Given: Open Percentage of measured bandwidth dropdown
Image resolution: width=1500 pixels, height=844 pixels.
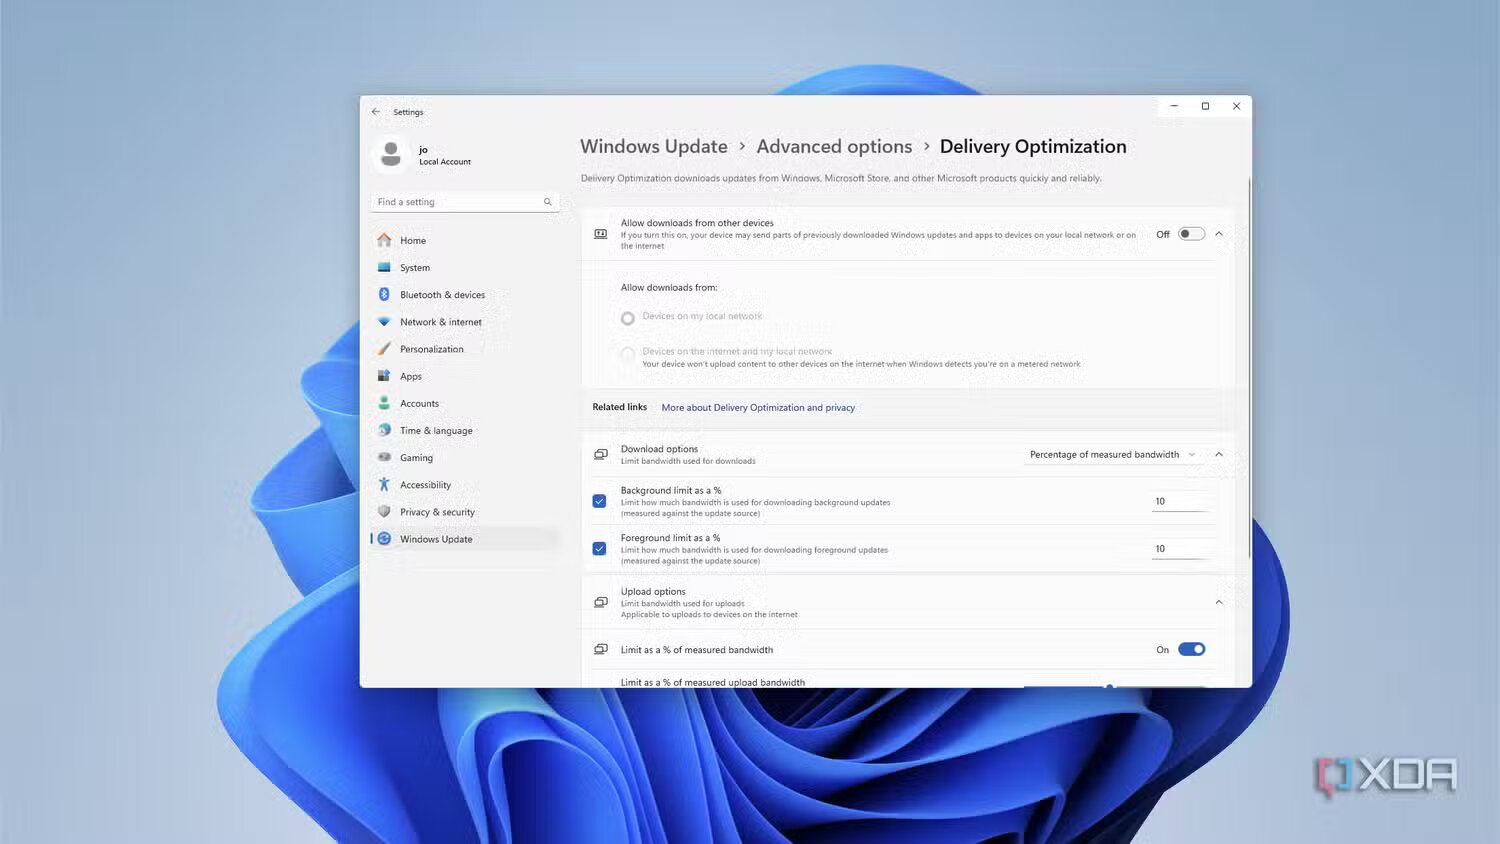Looking at the screenshot, I should pos(1111,455).
